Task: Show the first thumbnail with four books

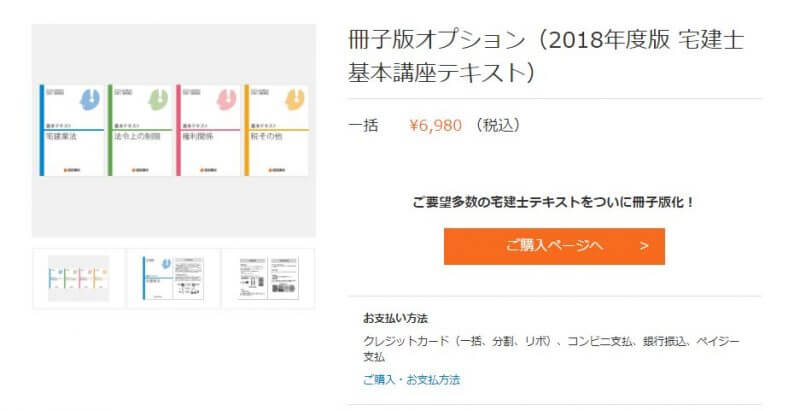Action: click(x=79, y=278)
